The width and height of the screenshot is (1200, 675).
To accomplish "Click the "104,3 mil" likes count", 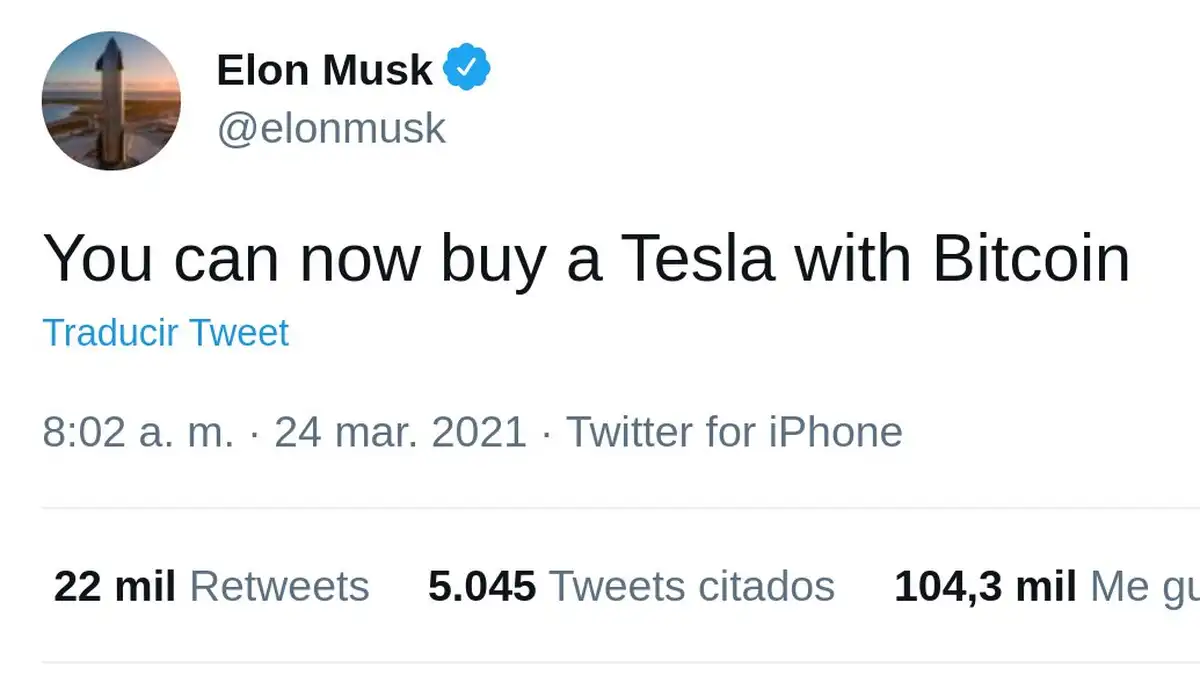I will (x=985, y=586).
